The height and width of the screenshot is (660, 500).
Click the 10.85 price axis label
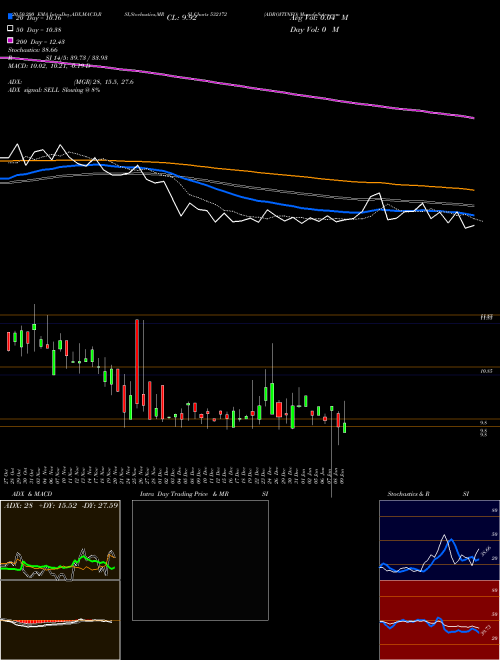pos(487,371)
